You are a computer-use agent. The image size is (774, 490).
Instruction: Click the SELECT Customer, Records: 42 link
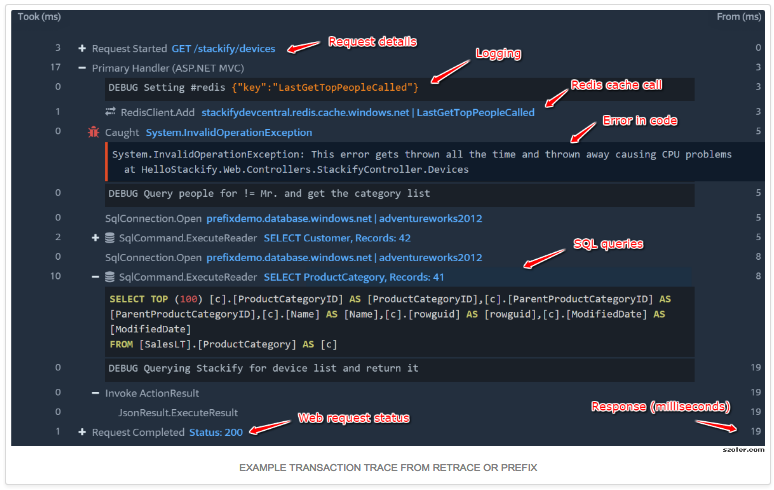(337, 238)
